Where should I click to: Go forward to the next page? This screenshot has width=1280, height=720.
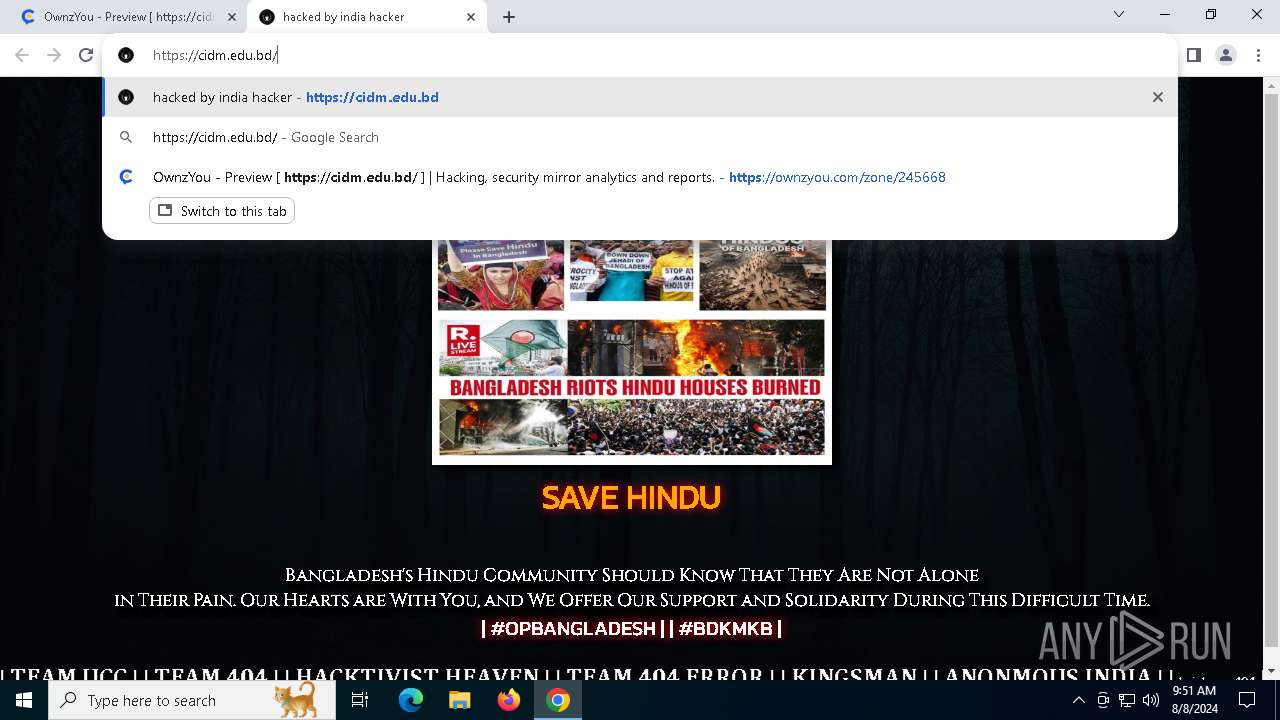click(54, 55)
